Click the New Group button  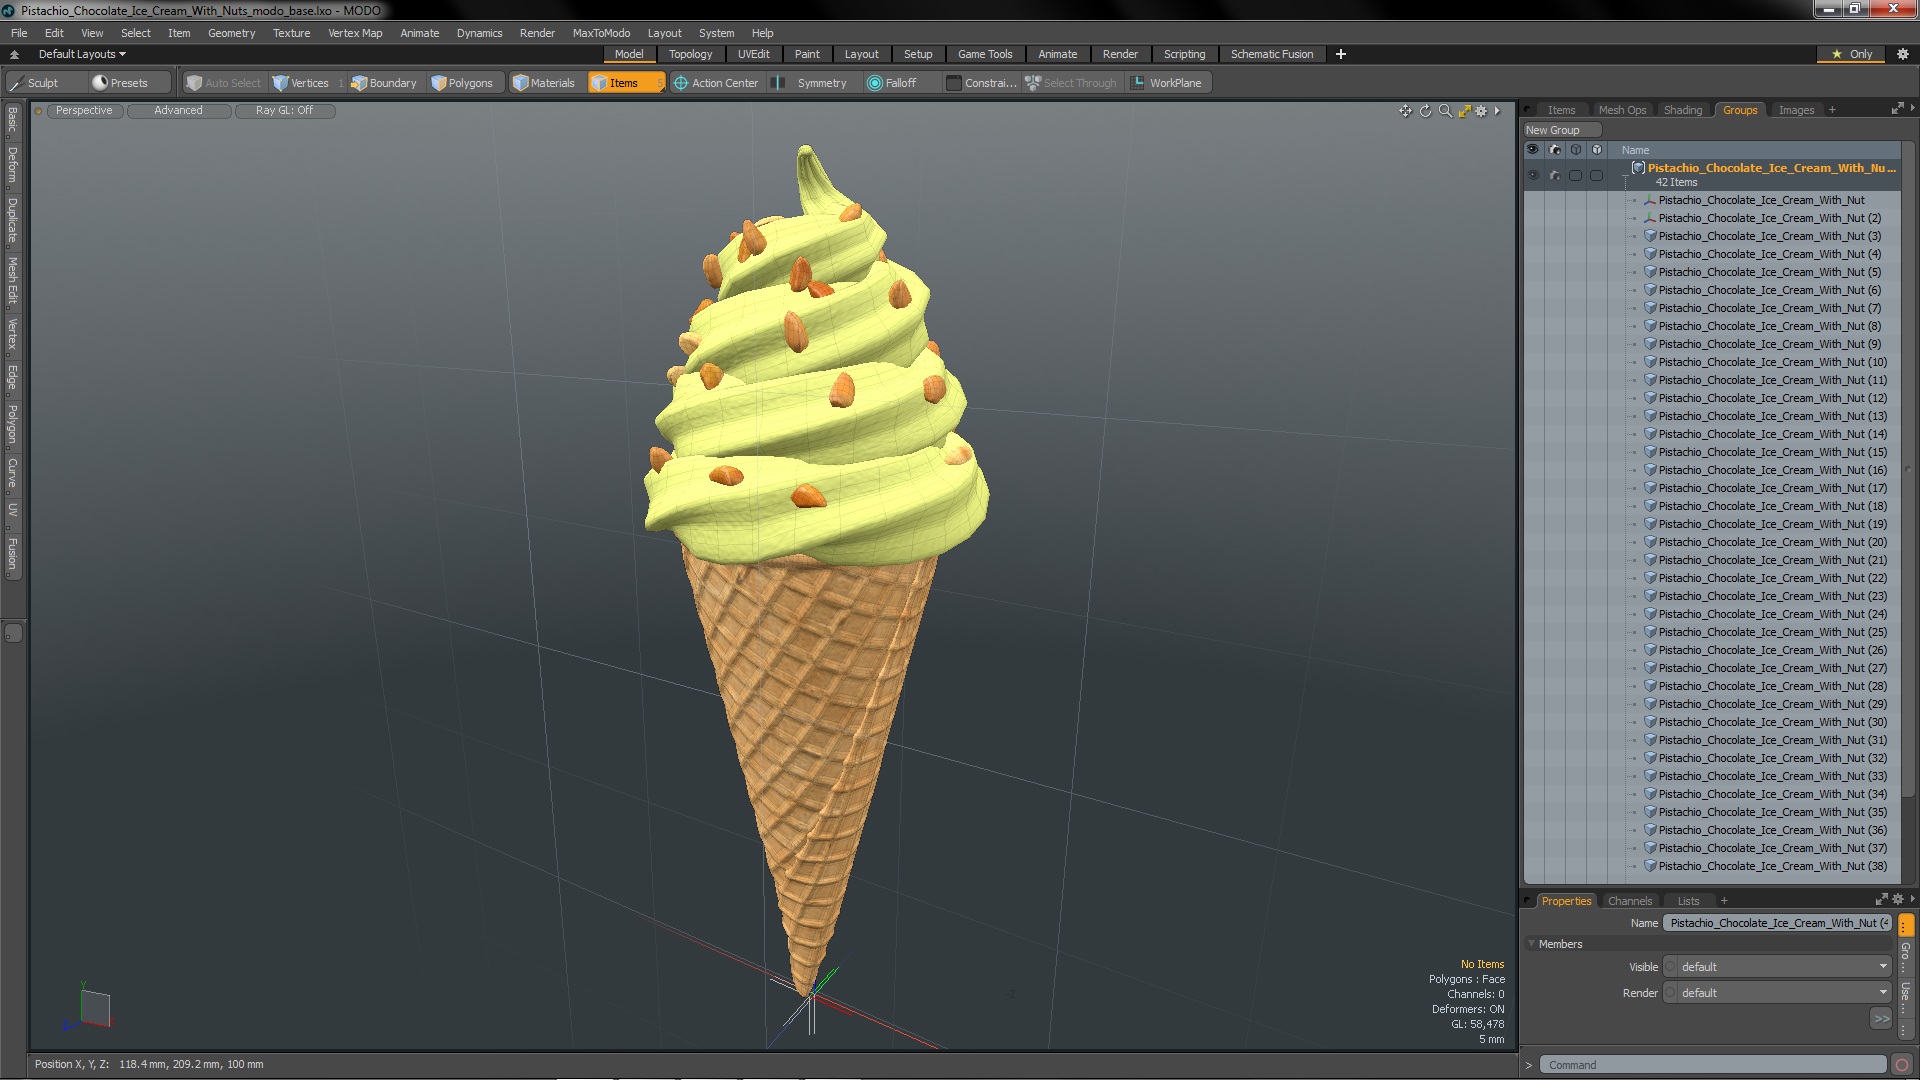pos(1561,130)
